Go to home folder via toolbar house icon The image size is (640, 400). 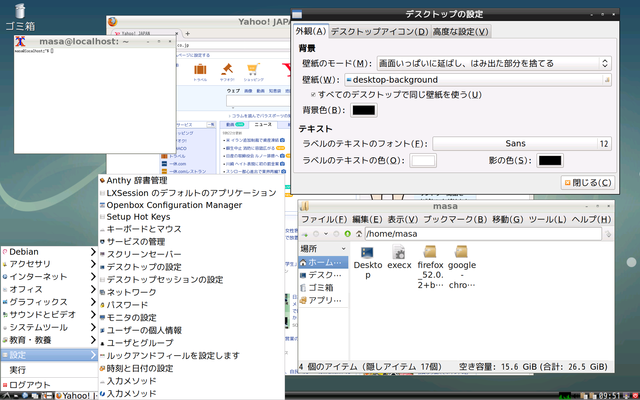tap(359, 234)
